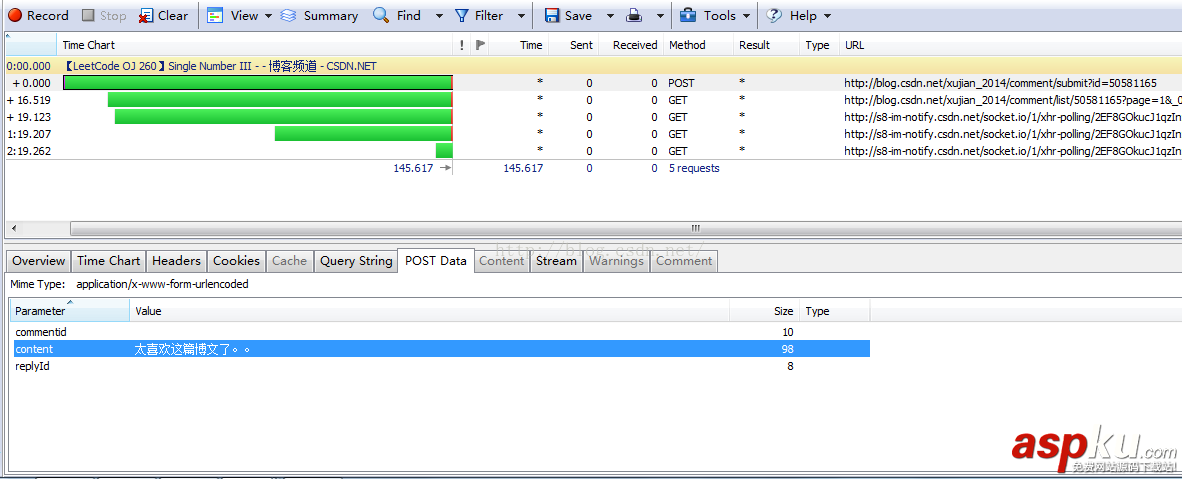This screenshot has width=1182, height=479.
Task: Switch to the Query String tab
Action: pyautogui.click(x=355, y=261)
